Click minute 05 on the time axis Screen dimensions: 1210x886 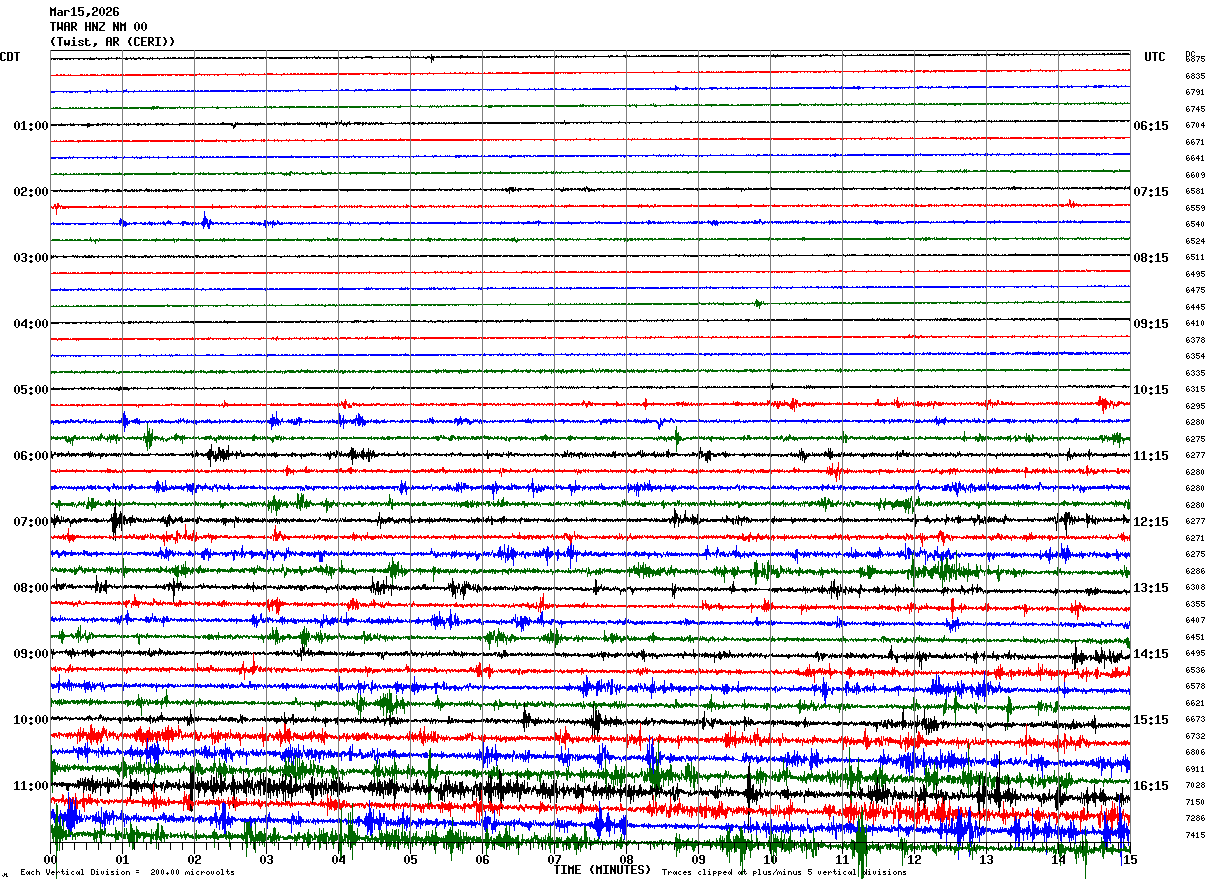(x=411, y=860)
